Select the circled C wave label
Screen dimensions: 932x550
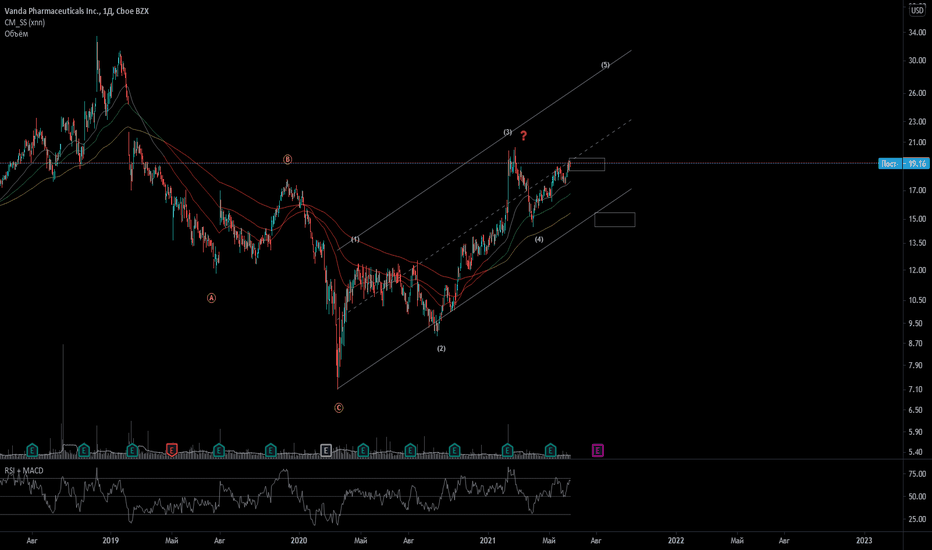pos(338,408)
